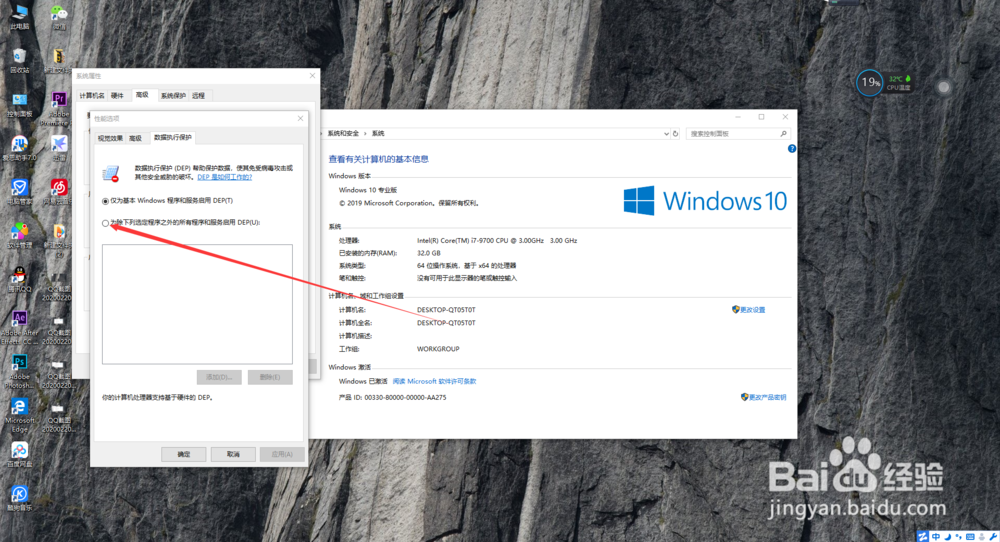Open 远程 tab in 系统属性

point(198,96)
